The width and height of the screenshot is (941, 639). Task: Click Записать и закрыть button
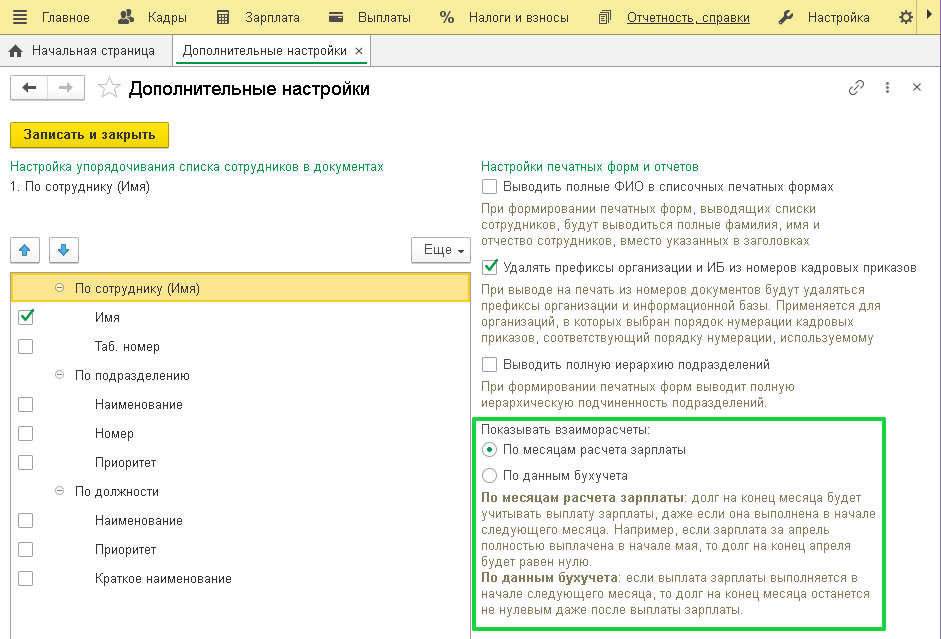(x=89, y=135)
